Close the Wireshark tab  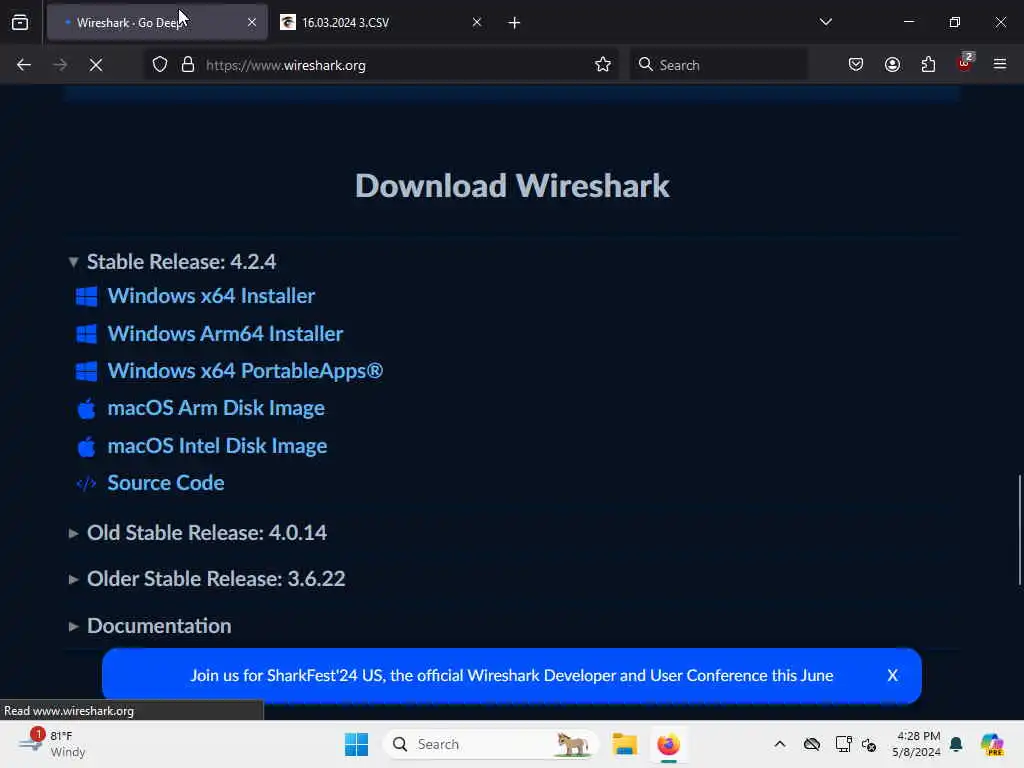pyautogui.click(x=252, y=23)
